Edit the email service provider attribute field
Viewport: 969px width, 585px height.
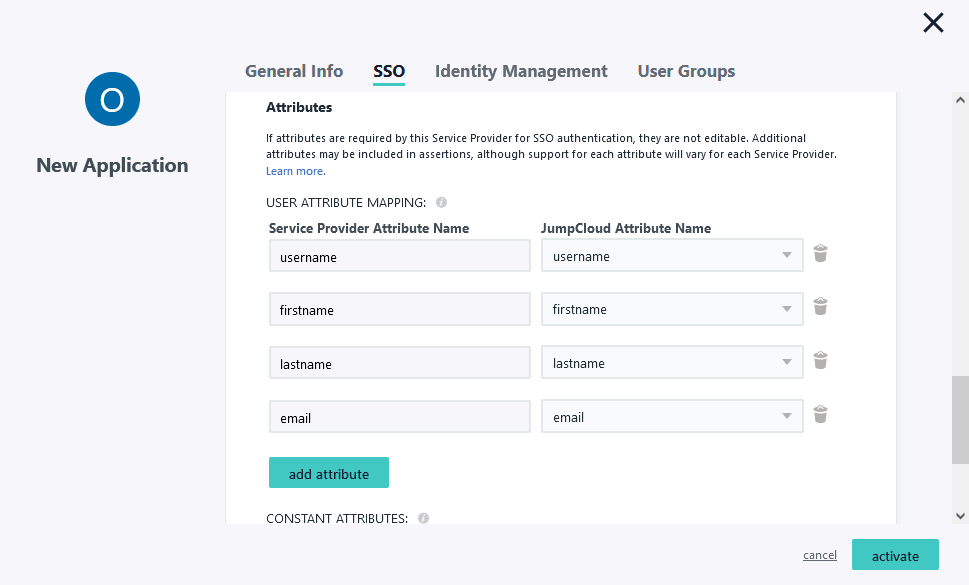[400, 416]
